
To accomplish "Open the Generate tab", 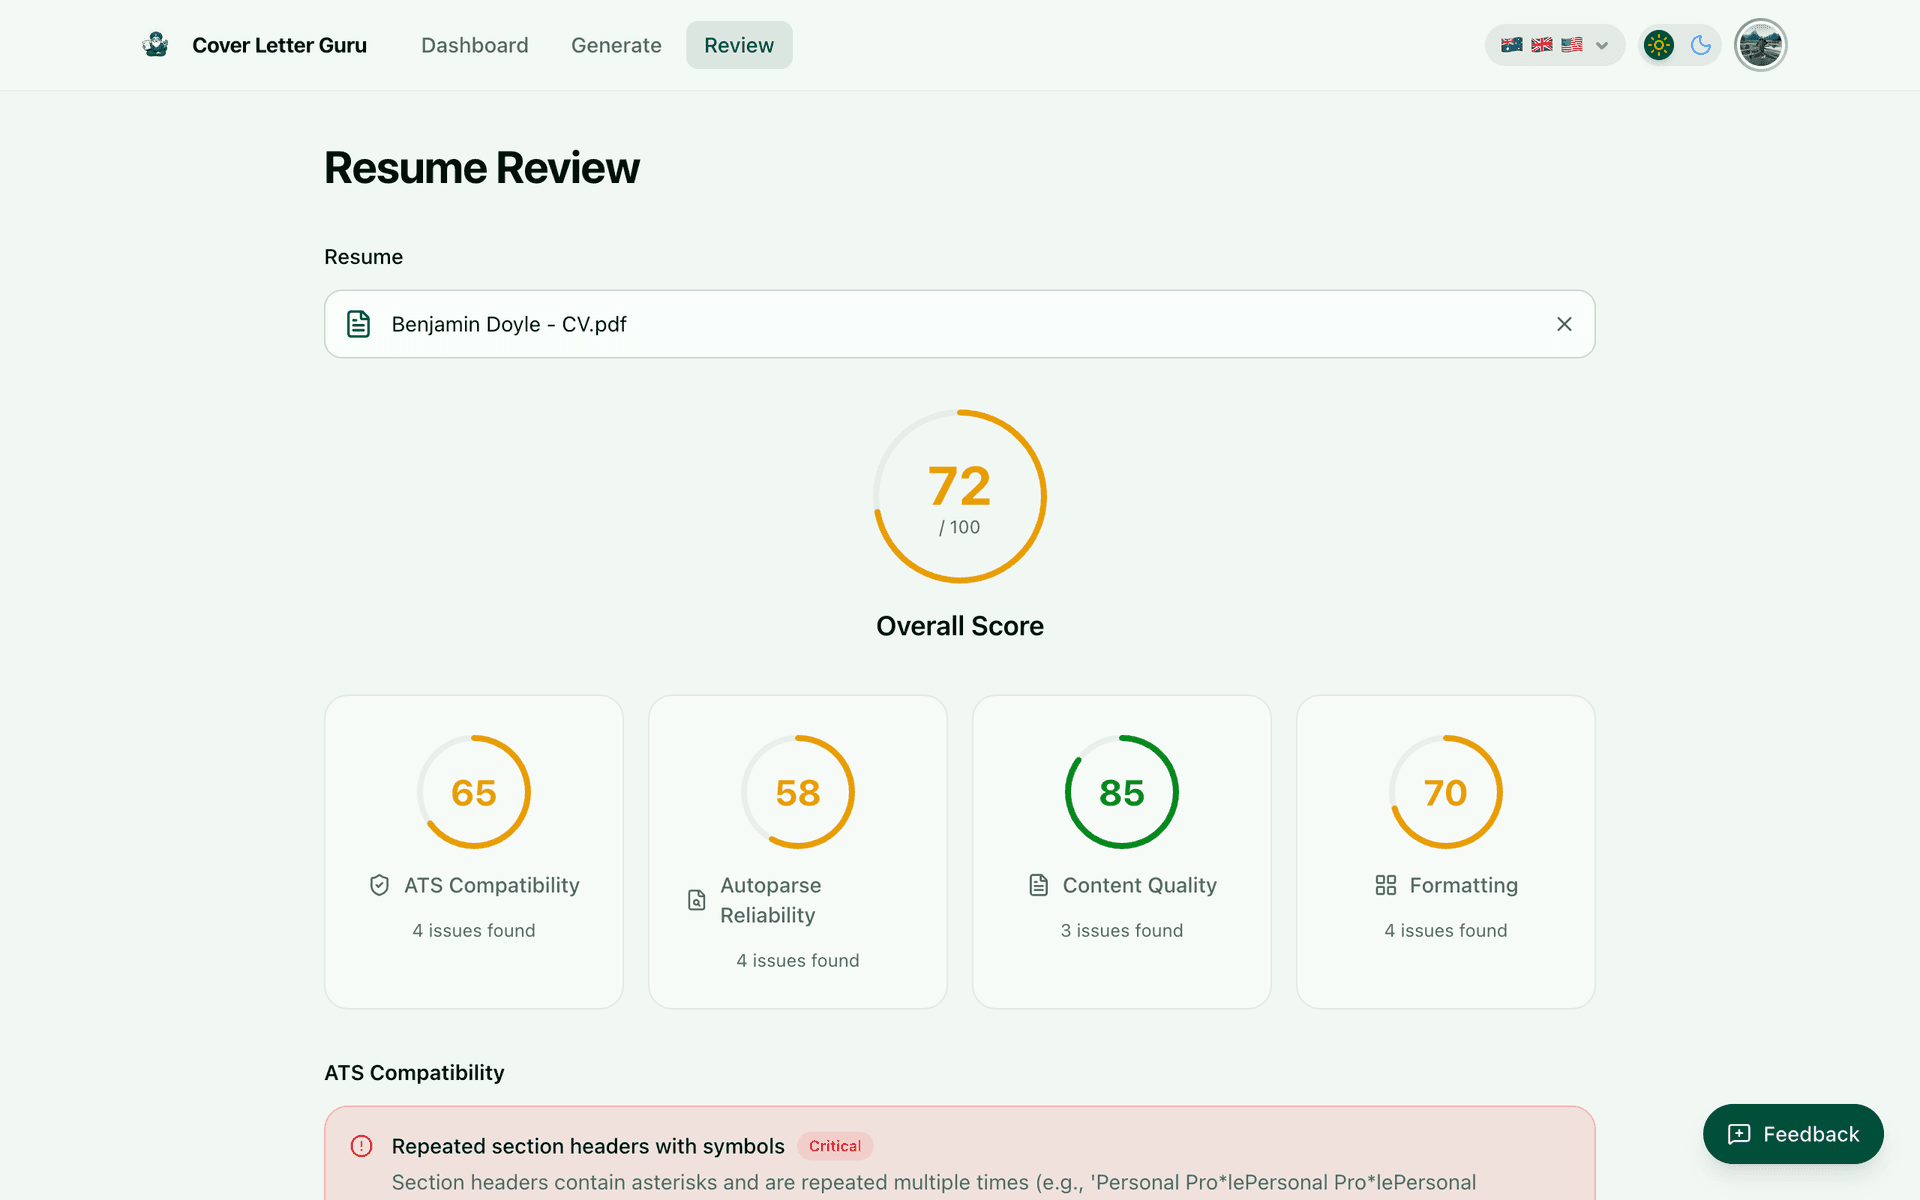I will click(x=616, y=44).
